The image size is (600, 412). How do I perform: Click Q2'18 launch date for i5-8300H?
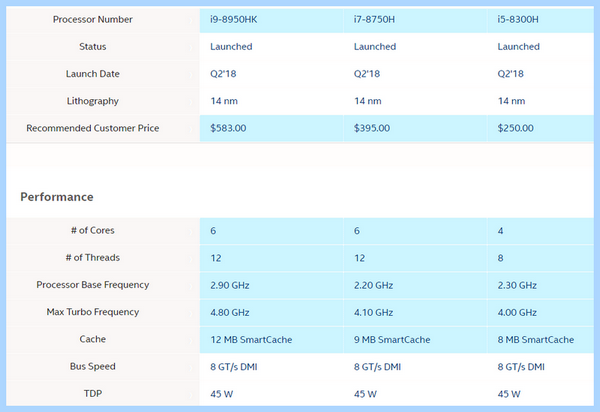pos(510,74)
